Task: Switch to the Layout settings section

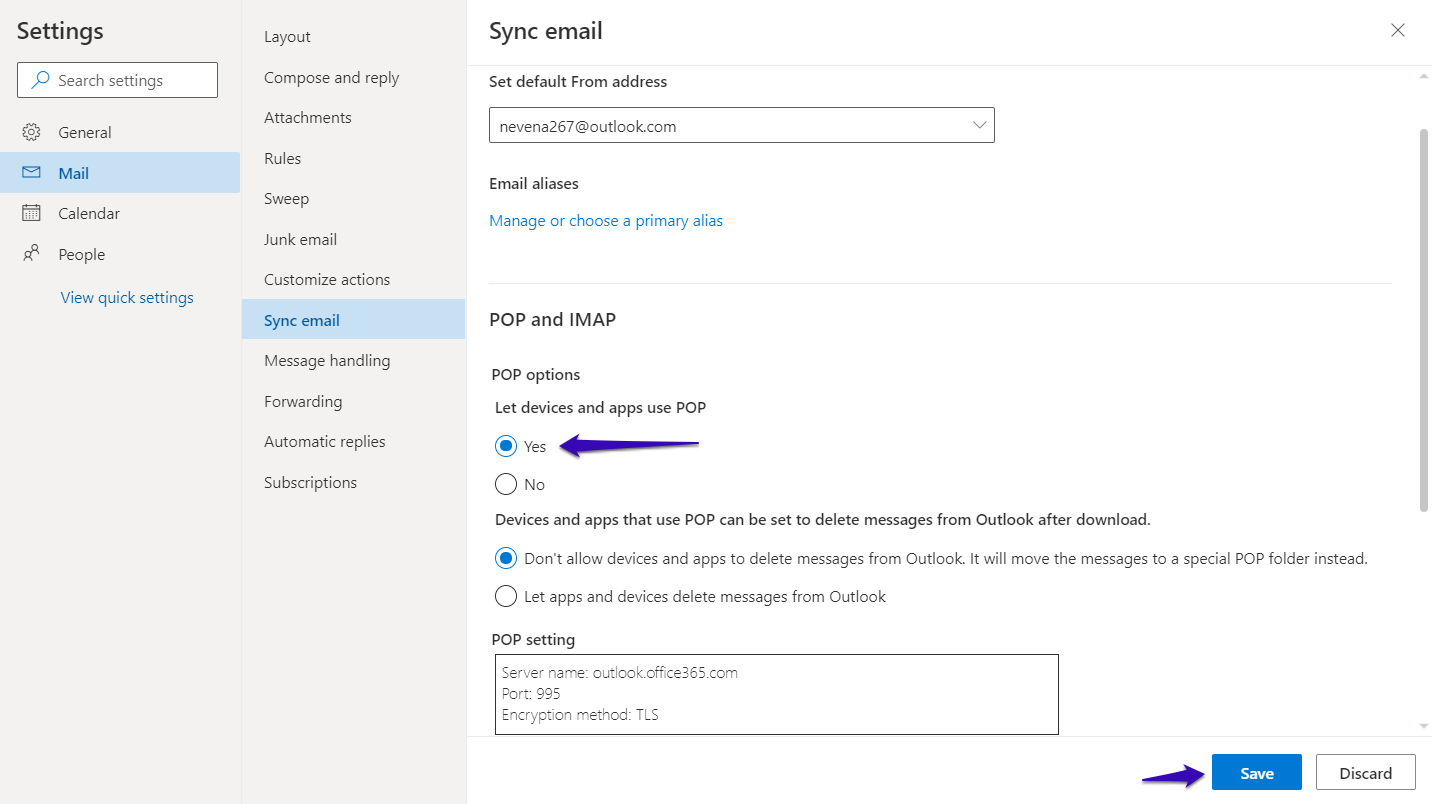Action: (x=287, y=36)
